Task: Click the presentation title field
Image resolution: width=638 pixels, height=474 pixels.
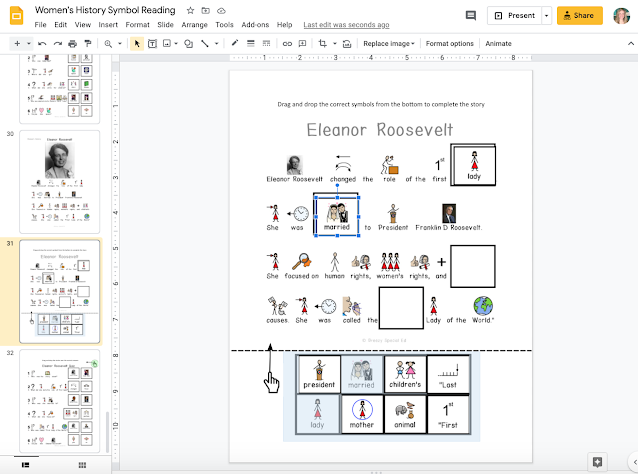Action: [x=105, y=10]
